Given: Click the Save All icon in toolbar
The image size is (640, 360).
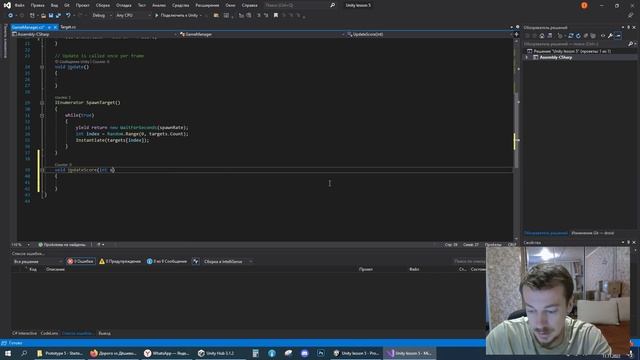Looking at the screenshot, I should (58, 16).
